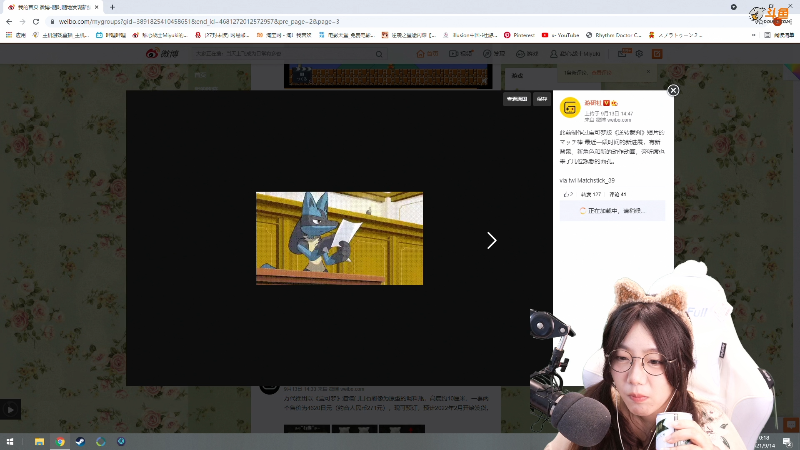Open the Rhythm Doctor bookmark
Image resolution: width=800 pixels, height=450 pixels.
[x=613, y=35]
